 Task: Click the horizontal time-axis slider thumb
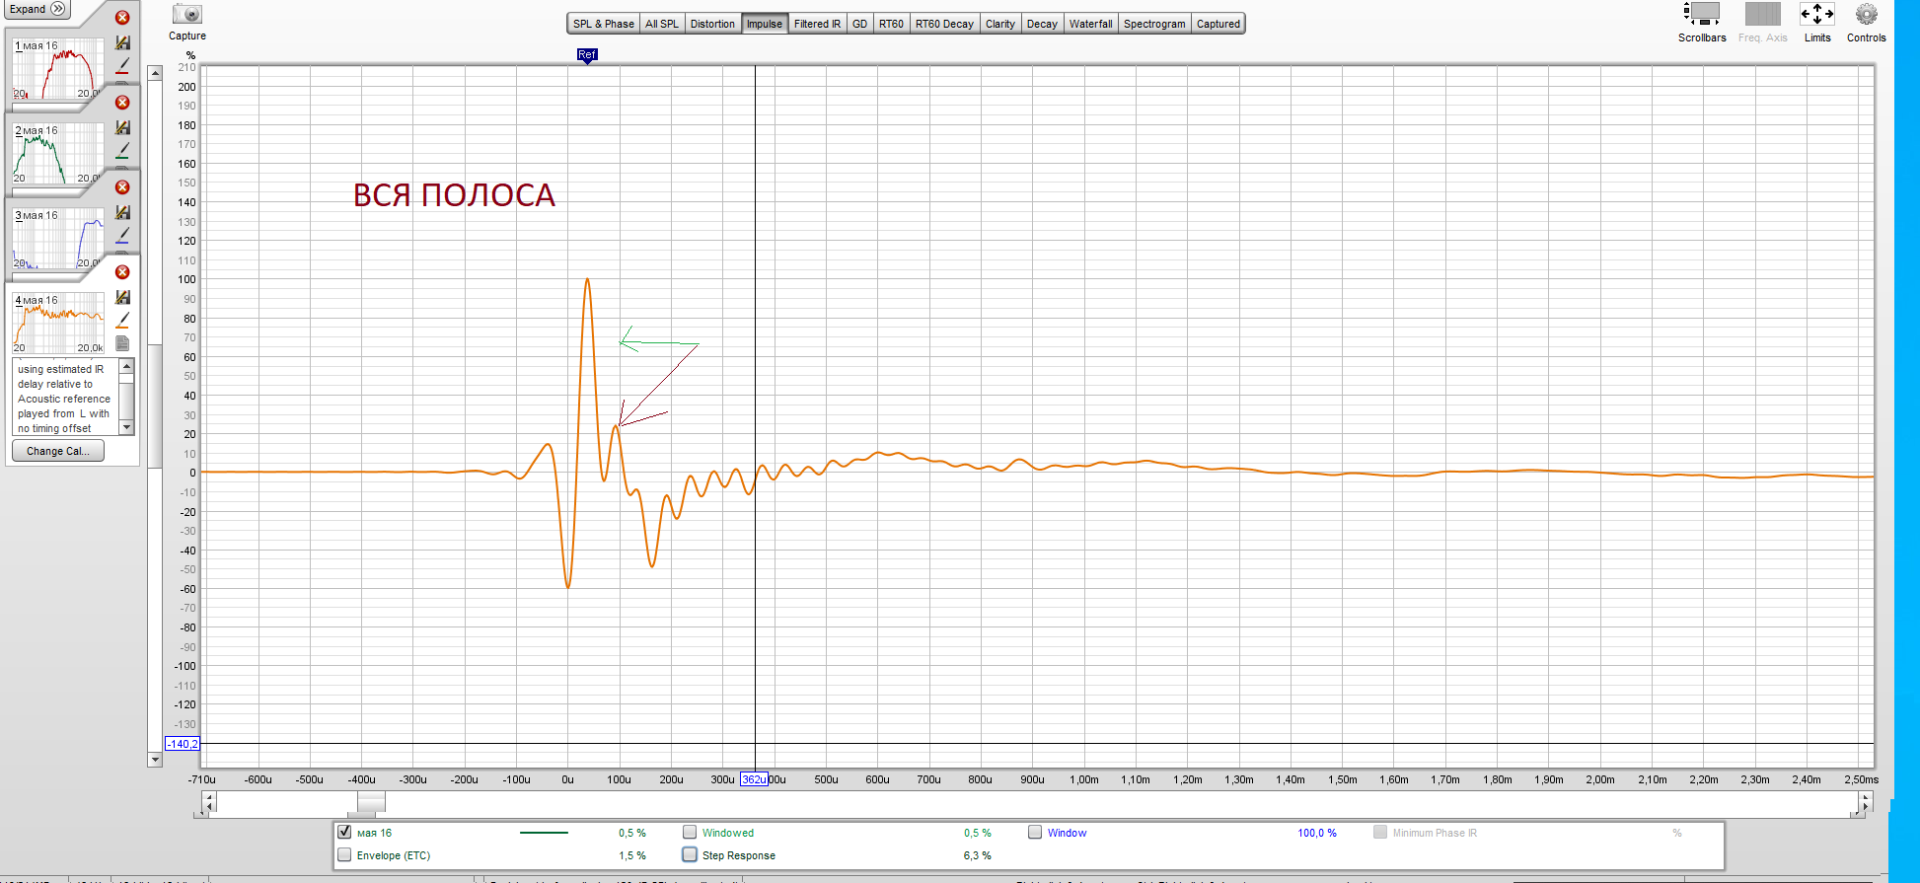point(371,802)
